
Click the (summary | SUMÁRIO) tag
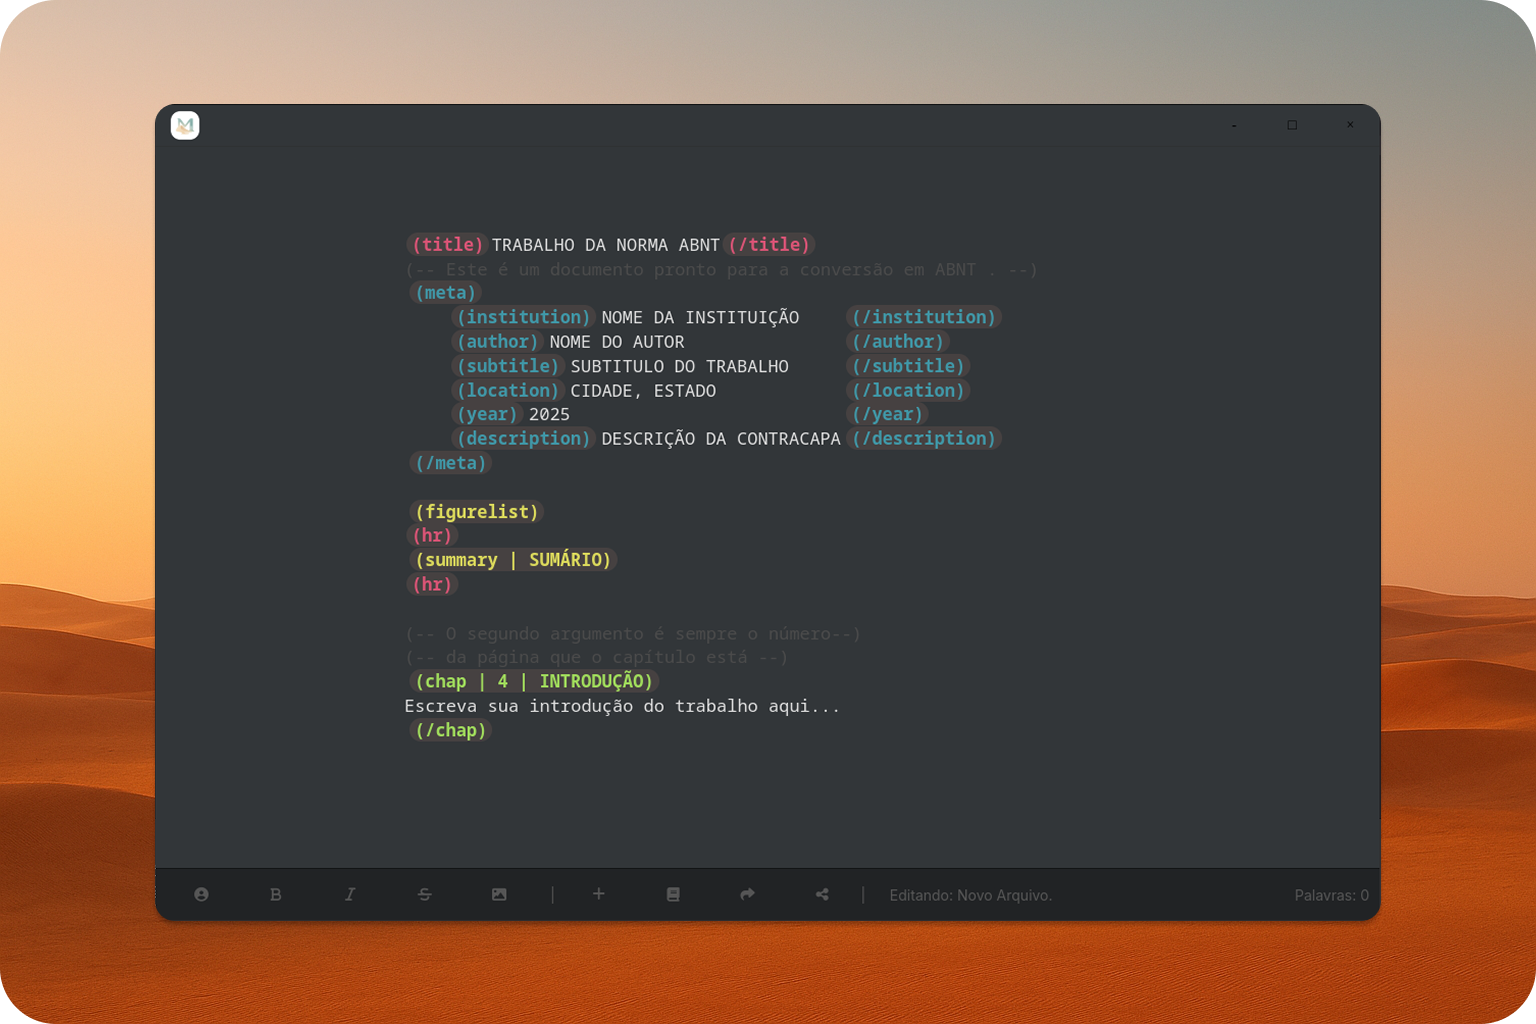click(513, 560)
